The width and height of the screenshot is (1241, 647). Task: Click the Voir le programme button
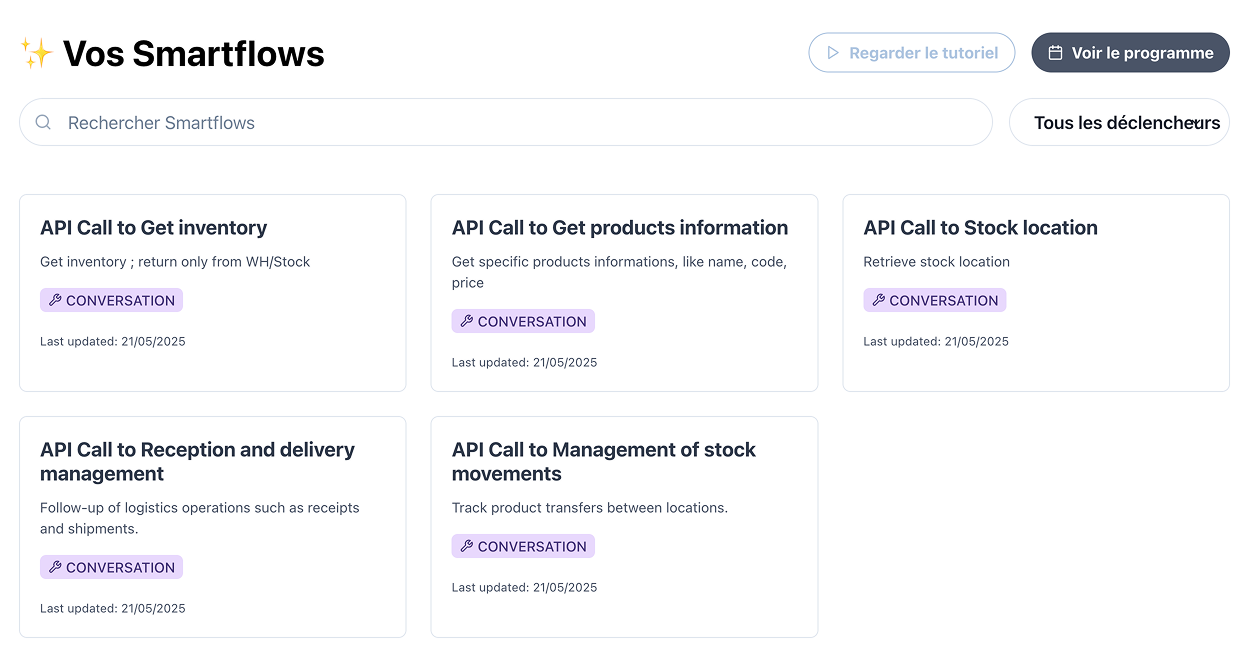point(1130,52)
